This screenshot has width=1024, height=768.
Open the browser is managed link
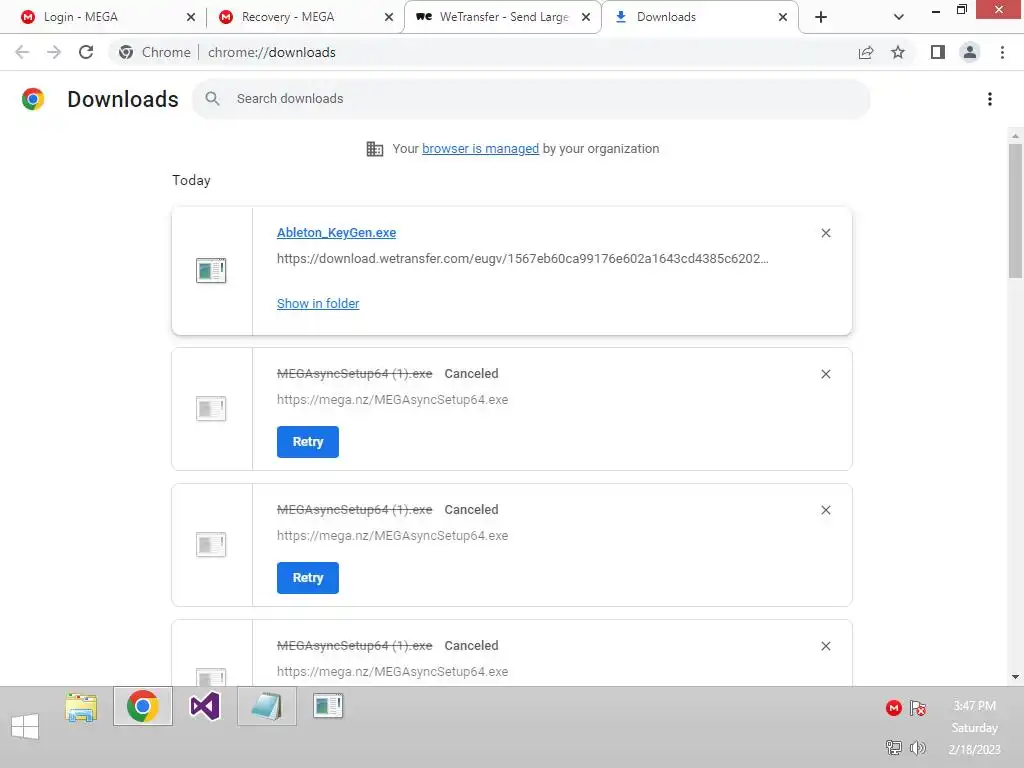point(481,149)
